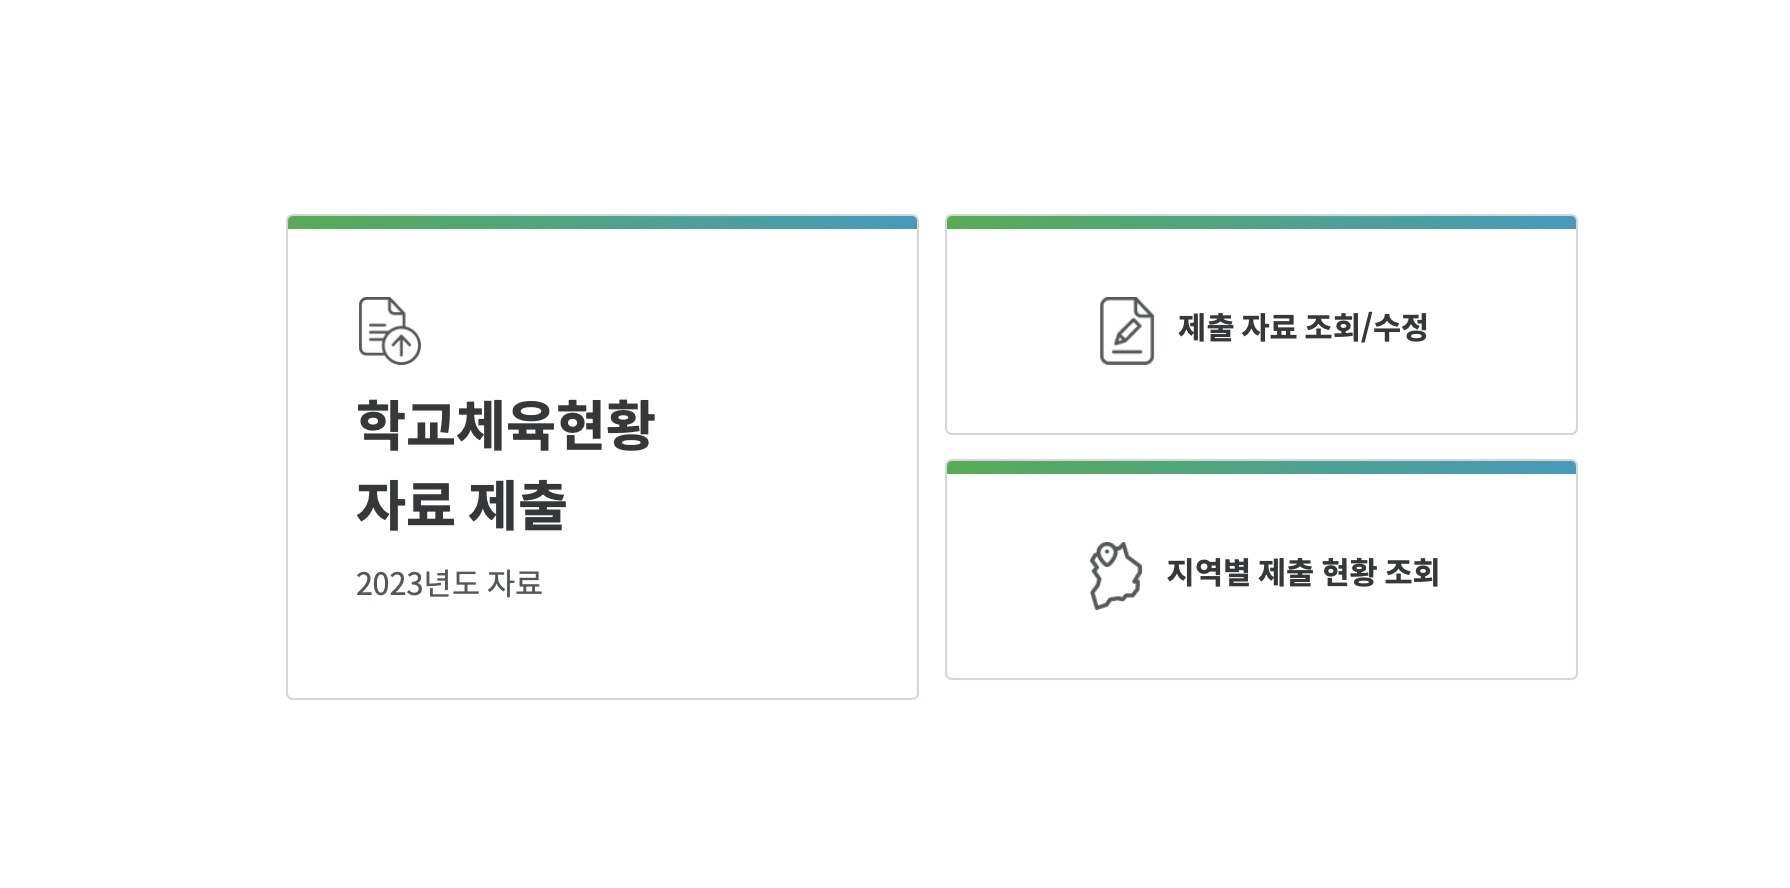
Task: Select the pencil-on-document edit icon
Action: (1125, 335)
